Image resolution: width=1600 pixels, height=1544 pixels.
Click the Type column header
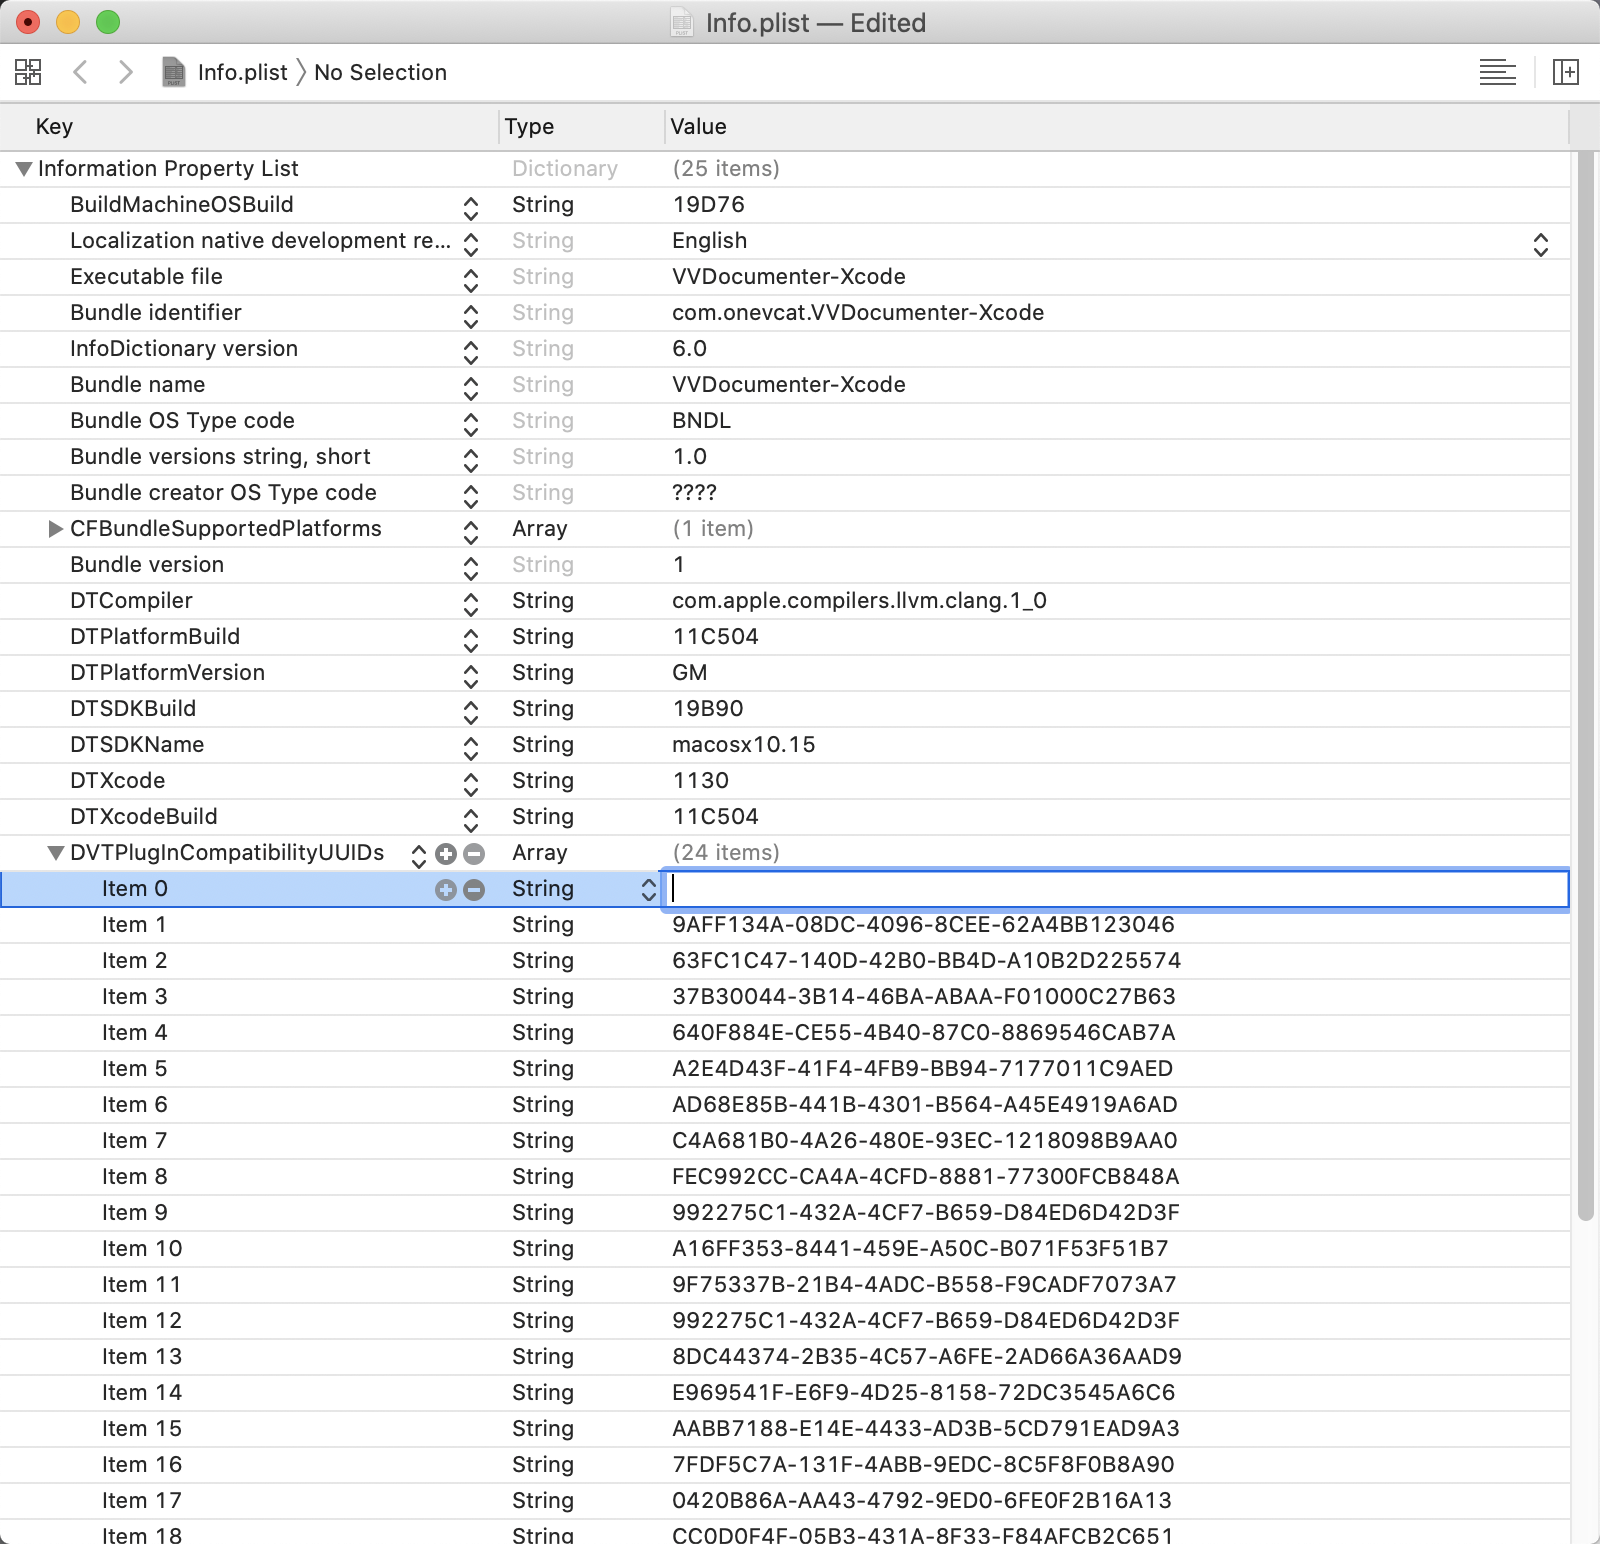pos(582,127)
